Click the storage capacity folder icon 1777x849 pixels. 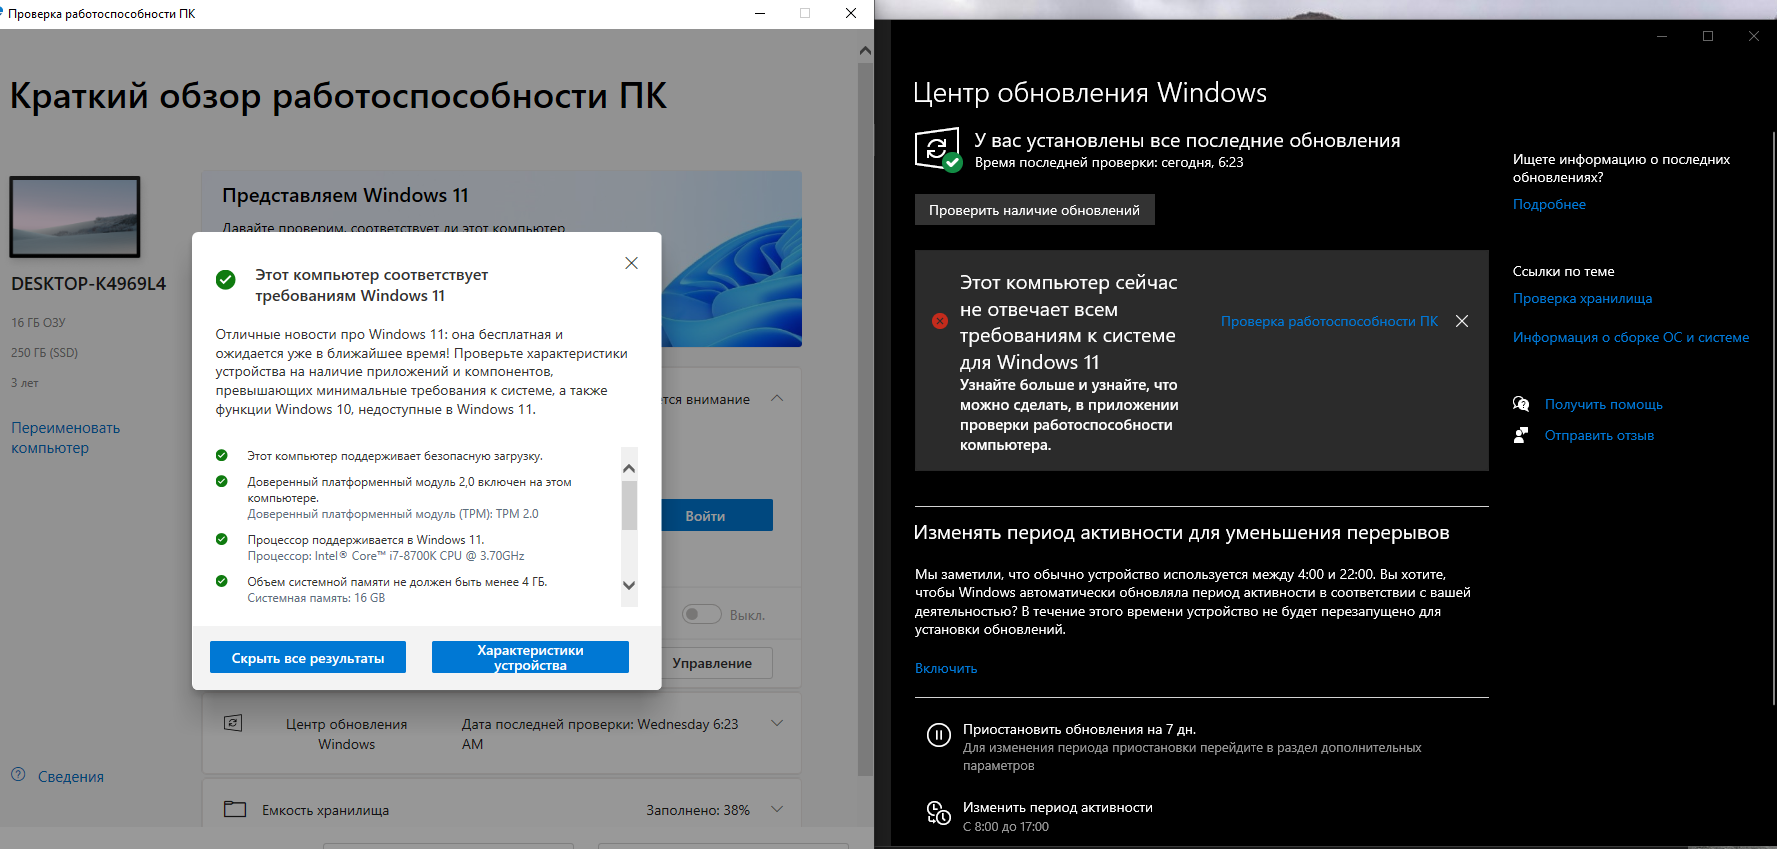235,809
